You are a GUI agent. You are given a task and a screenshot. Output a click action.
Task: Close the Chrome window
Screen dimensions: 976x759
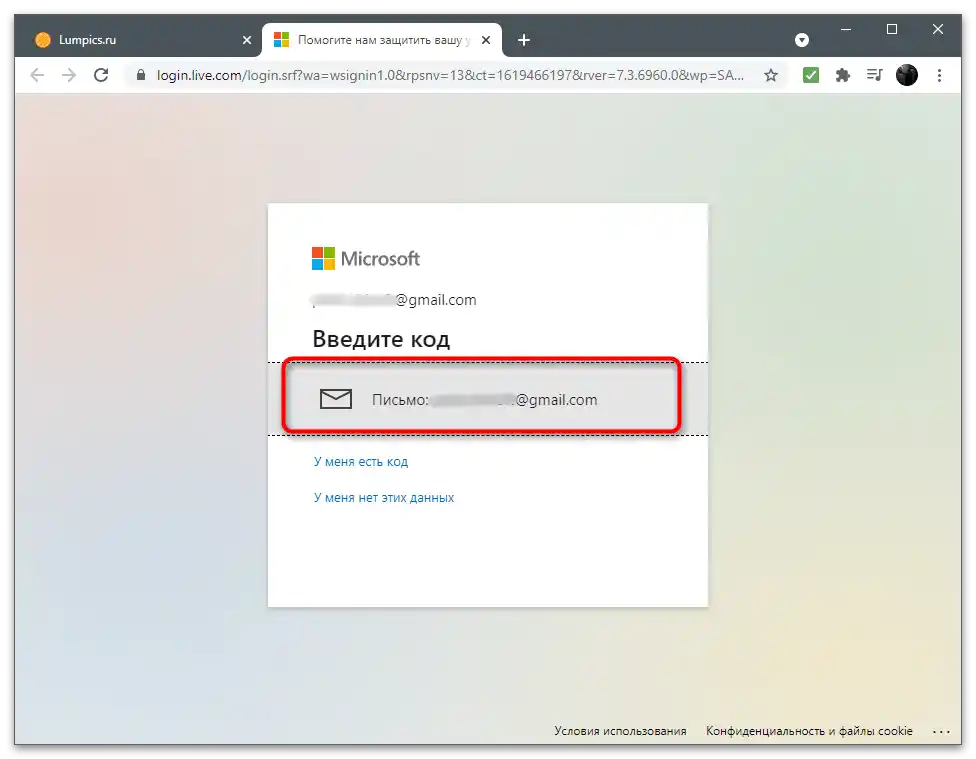coord(938,29)
